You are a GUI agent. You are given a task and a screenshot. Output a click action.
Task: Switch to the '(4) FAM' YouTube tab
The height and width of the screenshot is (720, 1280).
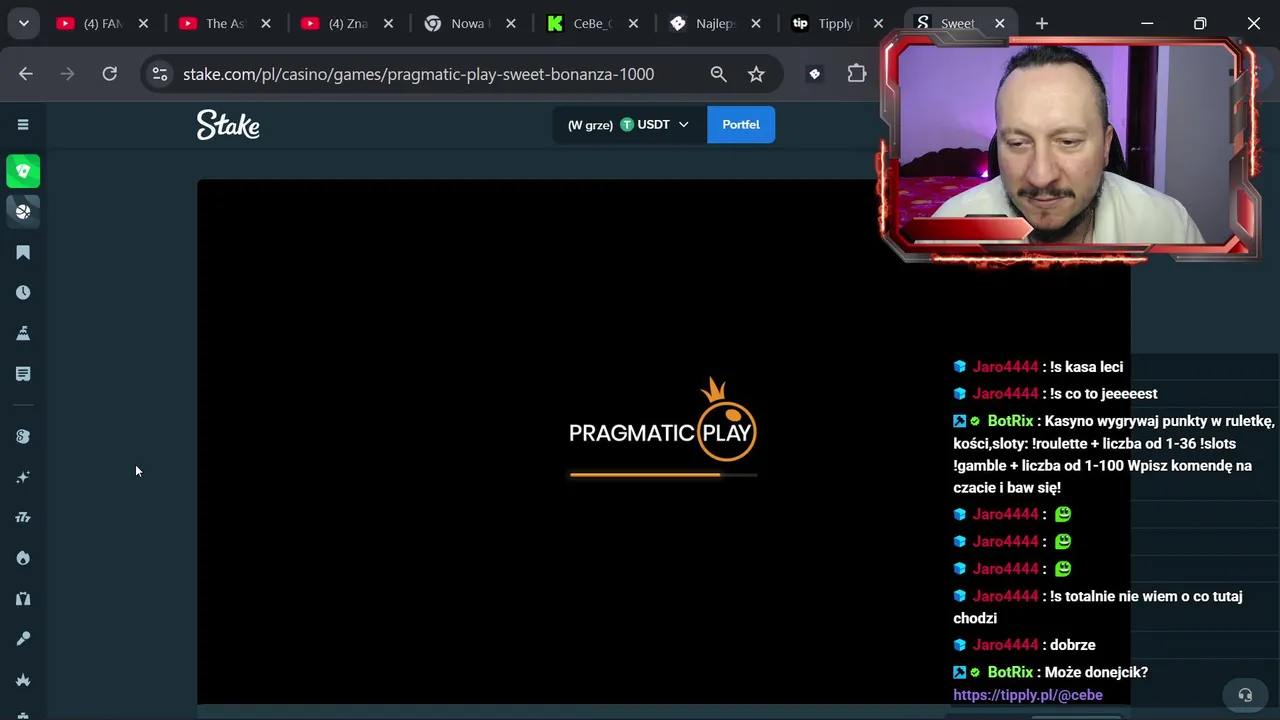click(x=103, y=23)
